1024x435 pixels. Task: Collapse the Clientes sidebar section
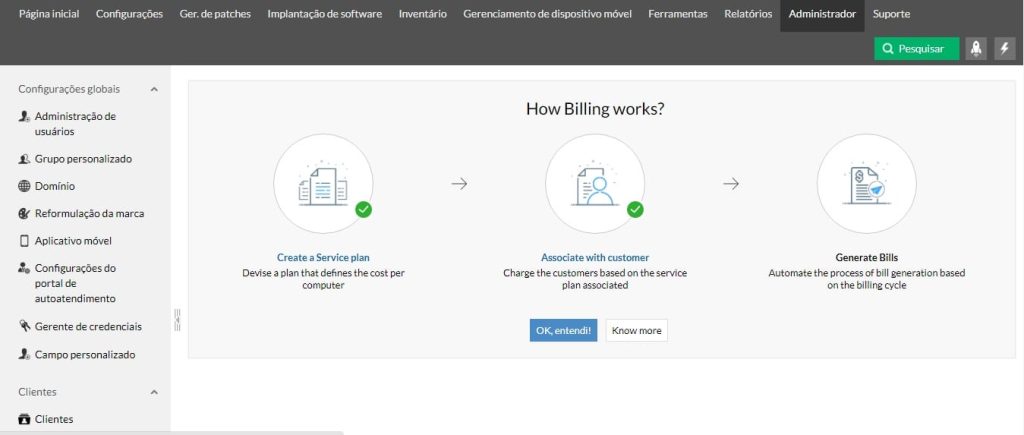tap(154, 392)
